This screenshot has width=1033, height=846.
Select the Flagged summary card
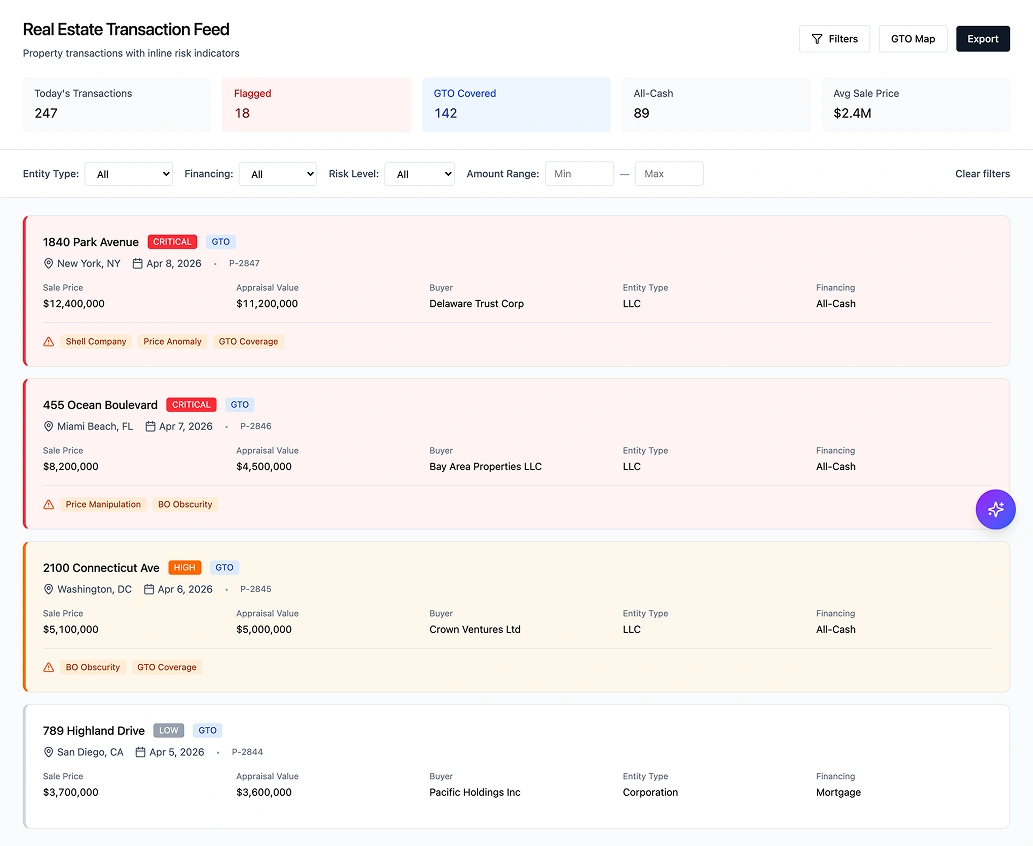coord(316,104)
